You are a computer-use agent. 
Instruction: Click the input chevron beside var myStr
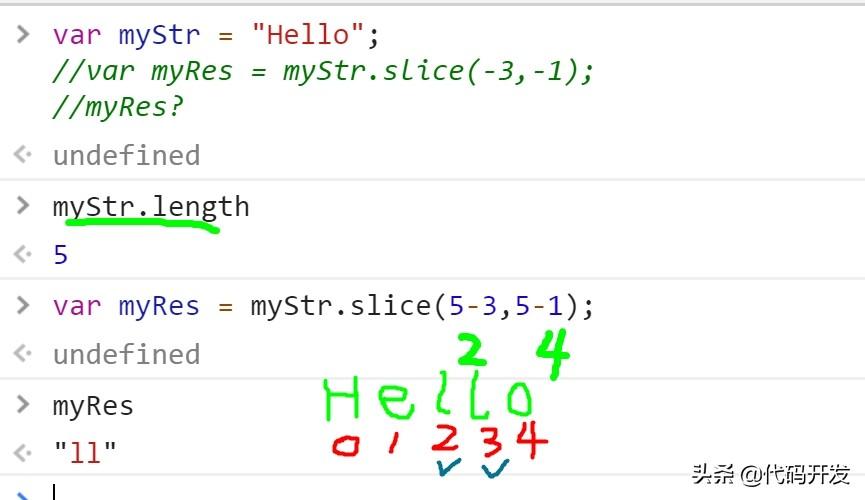pyautogui.click(x=23, y=35)
